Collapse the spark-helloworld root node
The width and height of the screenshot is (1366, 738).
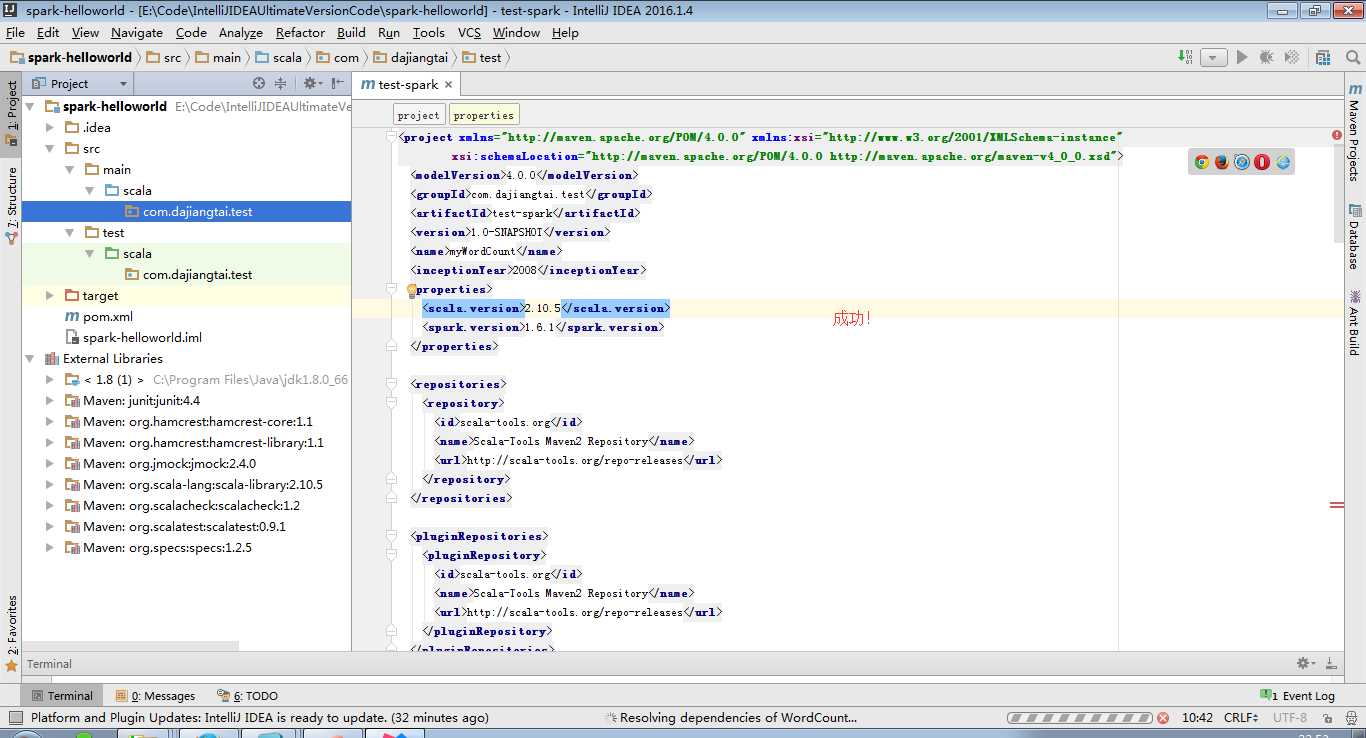(x=30, y=106)
